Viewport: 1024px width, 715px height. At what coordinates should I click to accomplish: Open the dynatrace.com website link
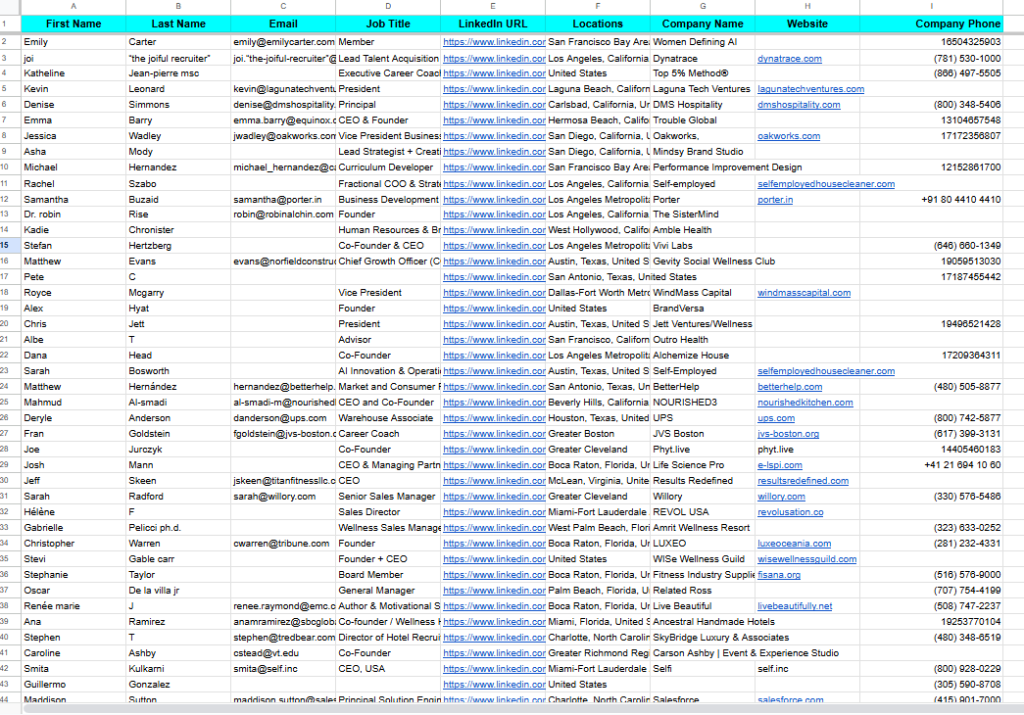coord(790,59)
